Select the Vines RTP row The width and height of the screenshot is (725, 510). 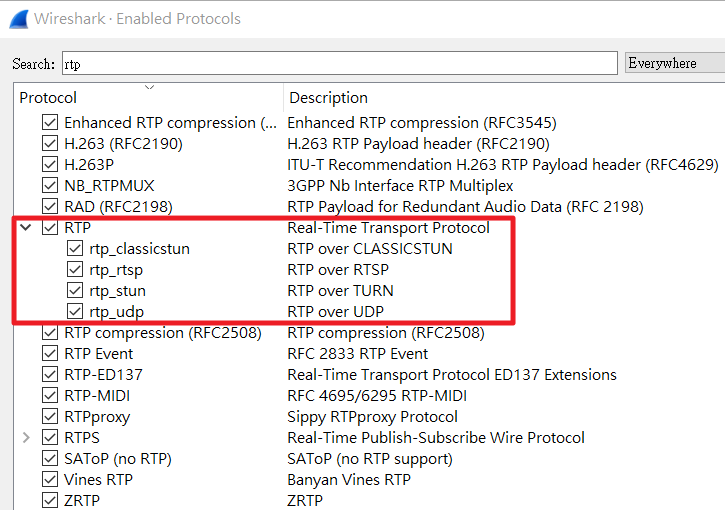tap(98, 479)
